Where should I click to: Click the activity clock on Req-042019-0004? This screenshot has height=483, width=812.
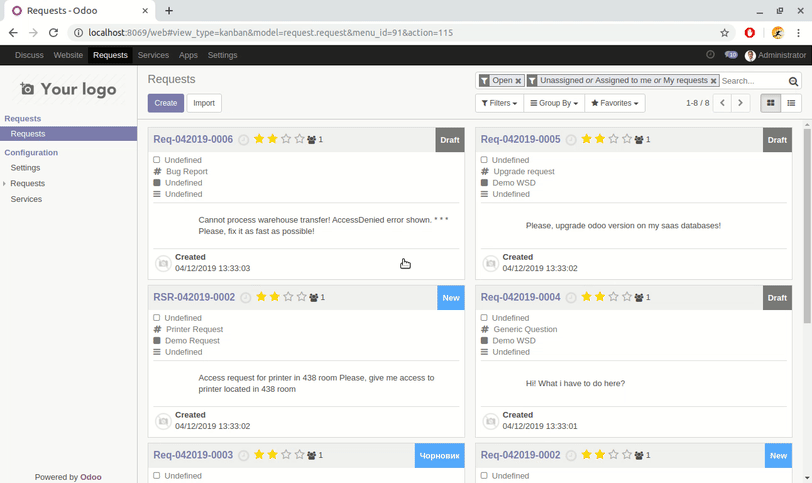[x=571, y=298]
